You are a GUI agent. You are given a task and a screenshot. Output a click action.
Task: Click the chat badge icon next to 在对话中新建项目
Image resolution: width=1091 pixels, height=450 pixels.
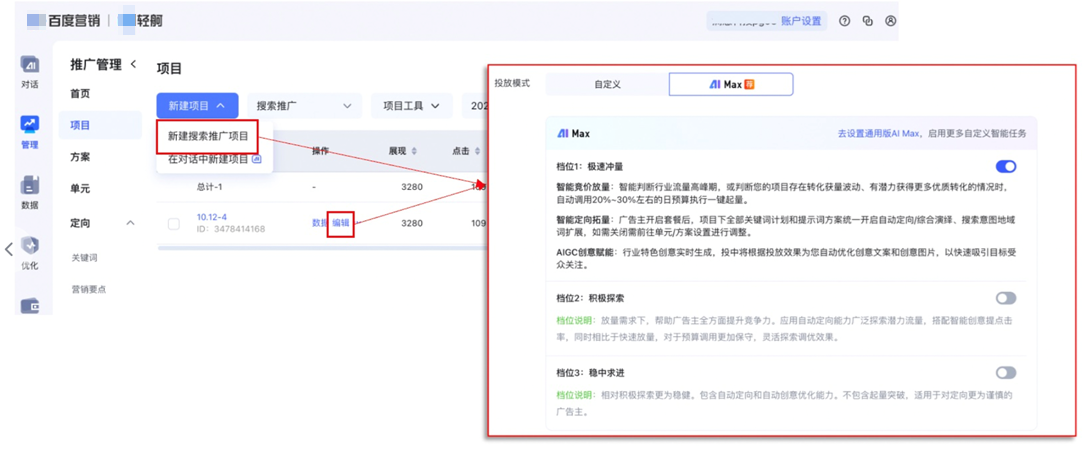[x=257, y=159]
